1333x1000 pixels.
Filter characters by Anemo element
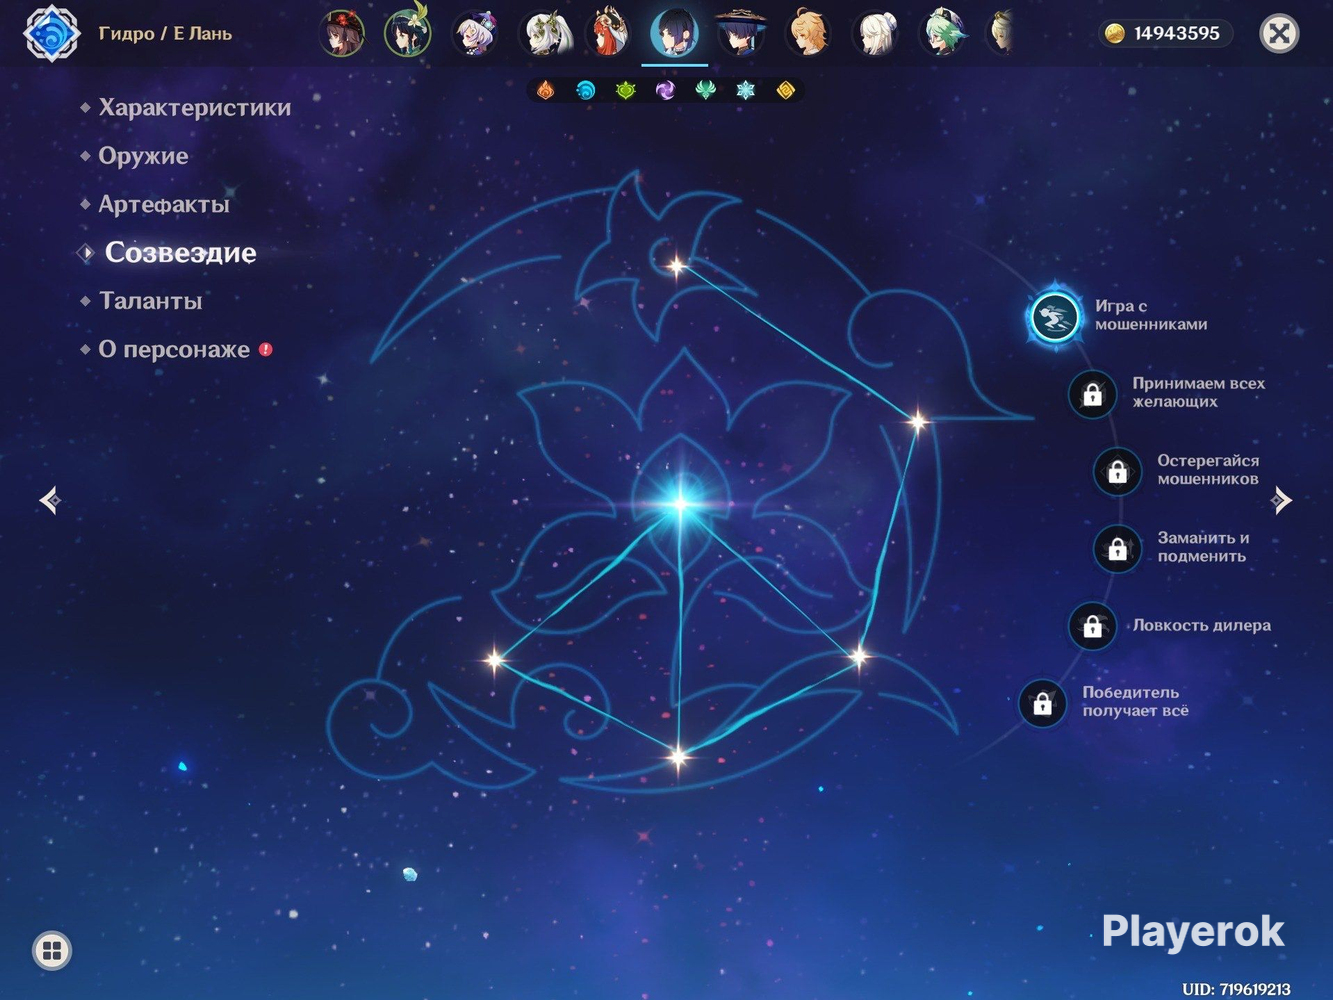coord(705,91)
